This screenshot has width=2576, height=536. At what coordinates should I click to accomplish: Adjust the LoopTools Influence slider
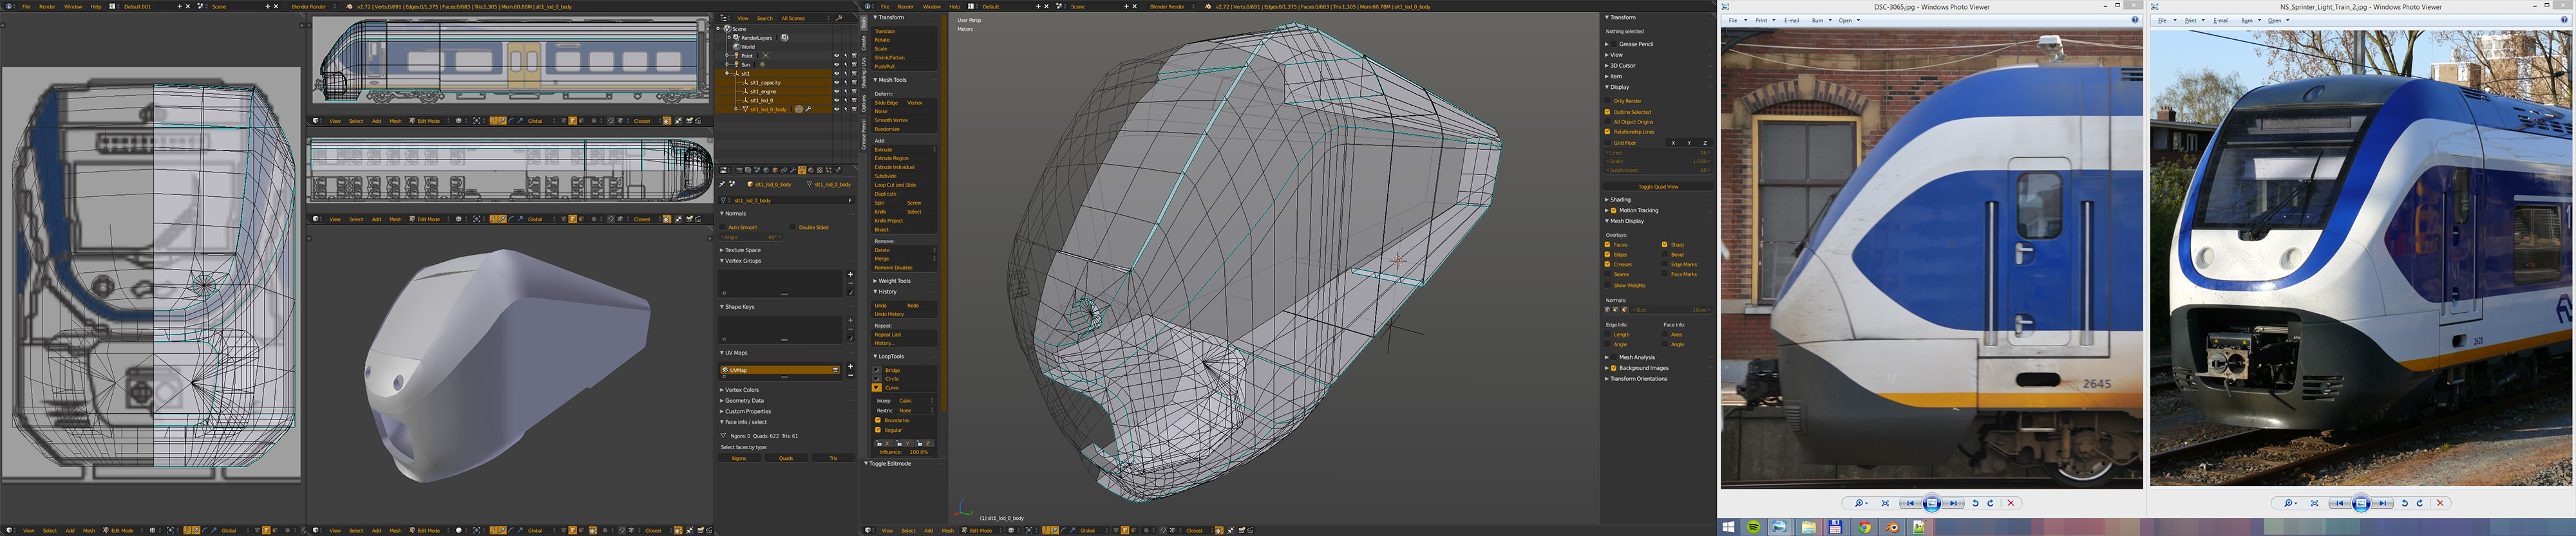[904, 452]
